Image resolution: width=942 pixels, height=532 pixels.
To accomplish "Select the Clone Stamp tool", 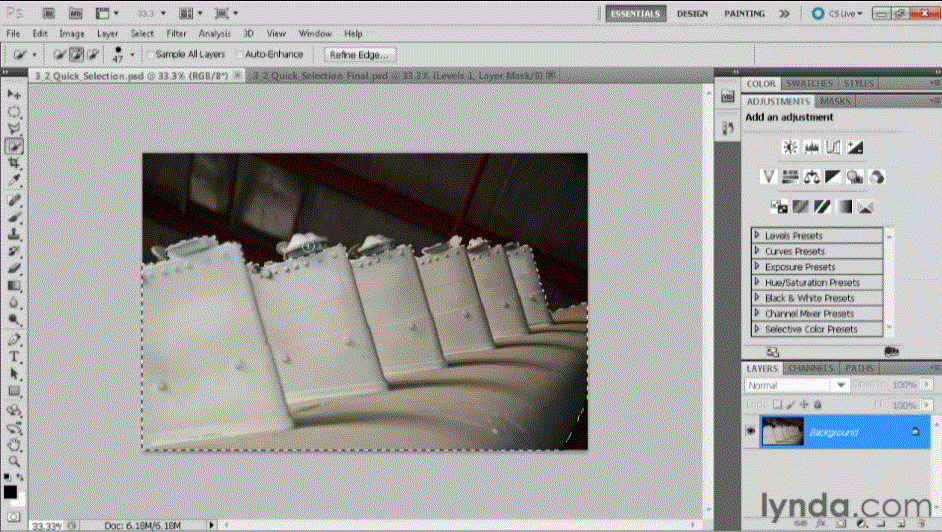I will [x=14, y=234].
